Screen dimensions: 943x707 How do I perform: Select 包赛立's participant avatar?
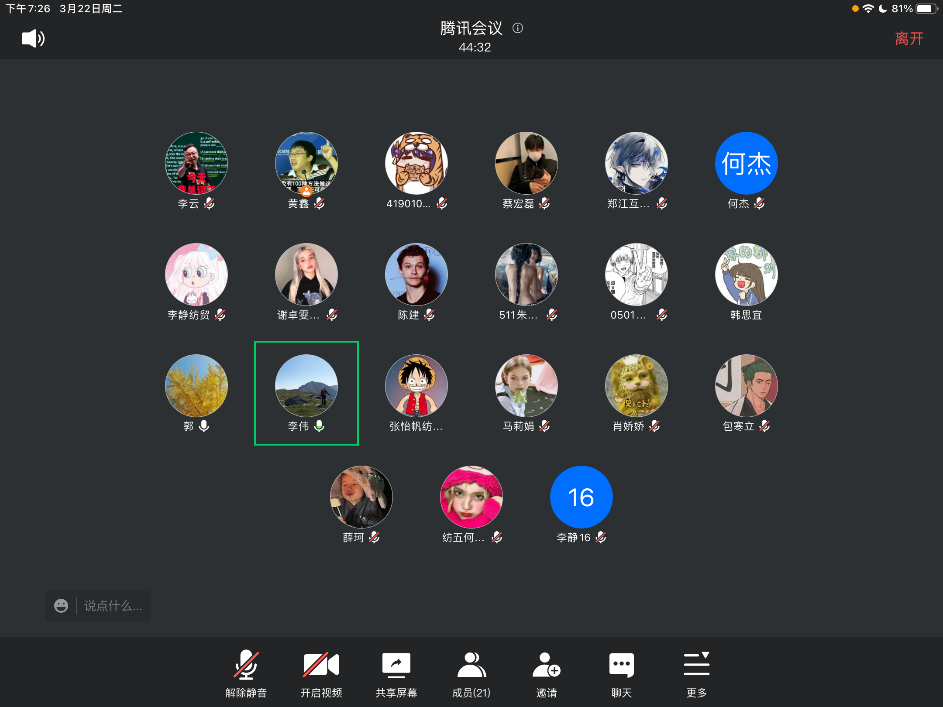746,385
